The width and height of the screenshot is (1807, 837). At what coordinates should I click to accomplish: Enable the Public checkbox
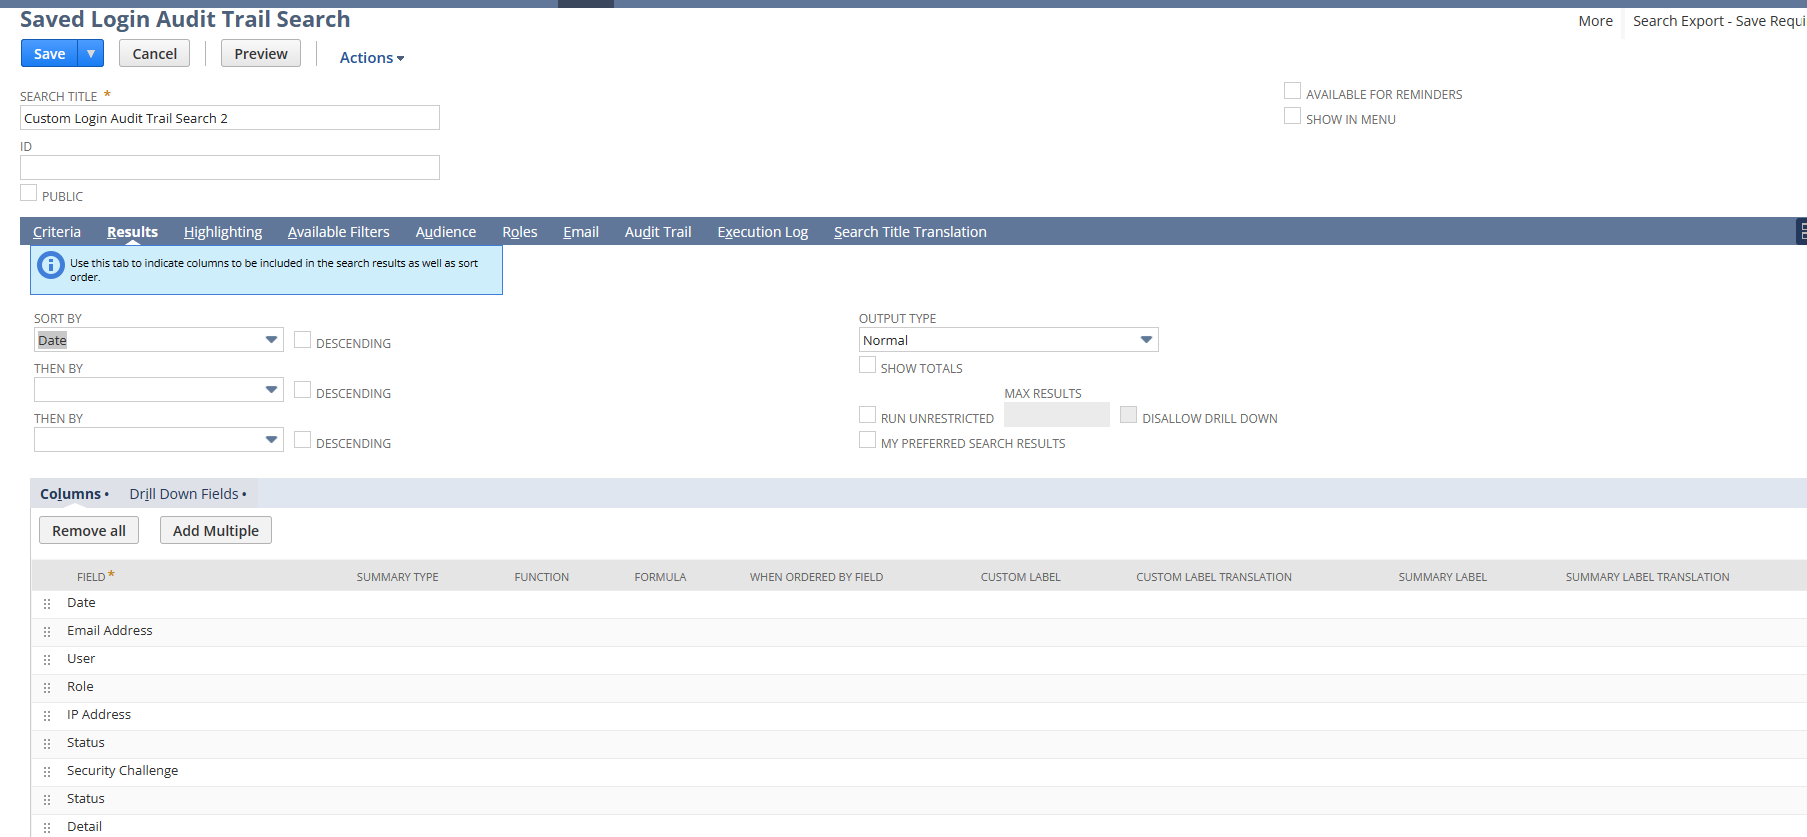[x=29, y=193]
